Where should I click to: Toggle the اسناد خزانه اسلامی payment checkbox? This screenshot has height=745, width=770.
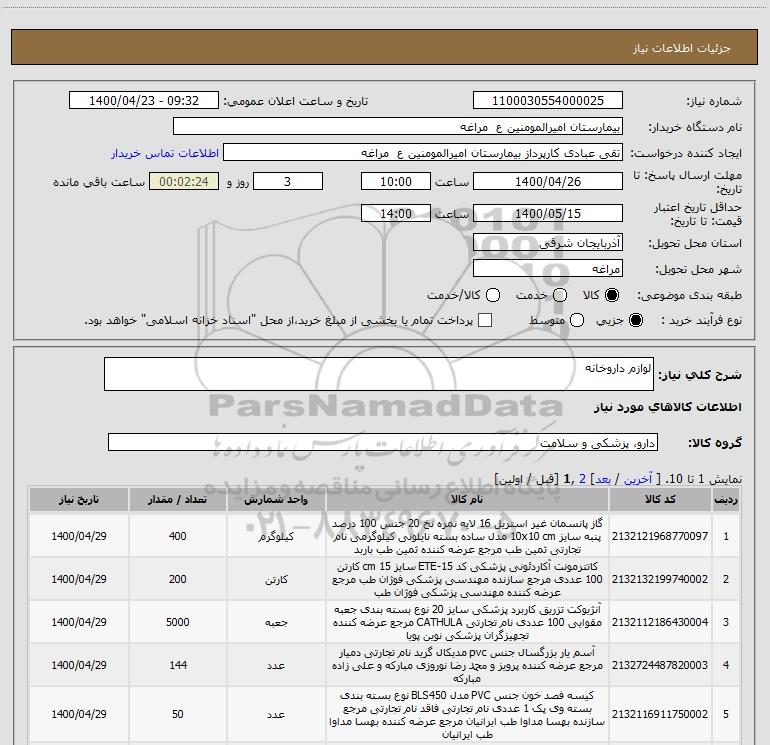(485, 320)
